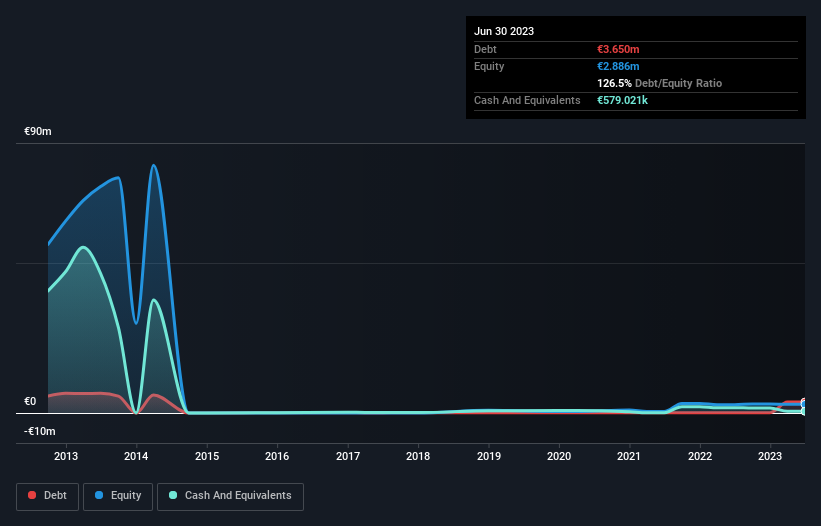Select the 2023 axis label
821x526 pixels.
click(770, 456)
